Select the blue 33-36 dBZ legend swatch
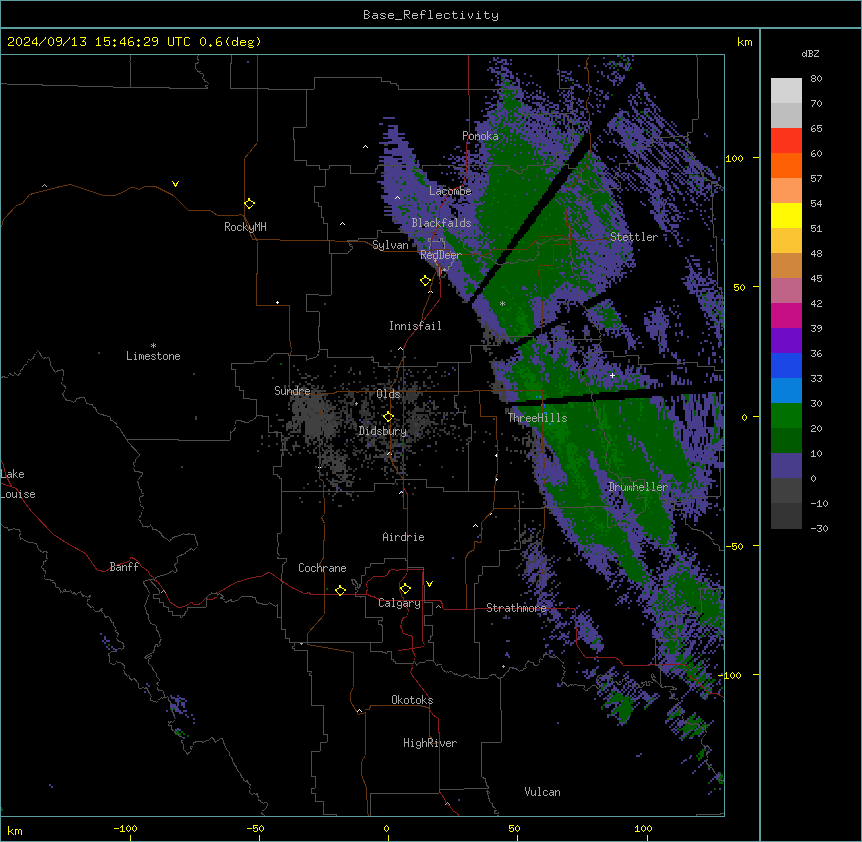 (786, 365)
